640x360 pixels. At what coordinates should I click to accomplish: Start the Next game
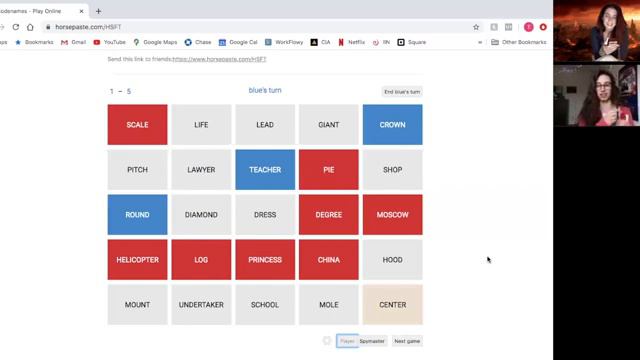pyautogui.click(x=407, y=341)
